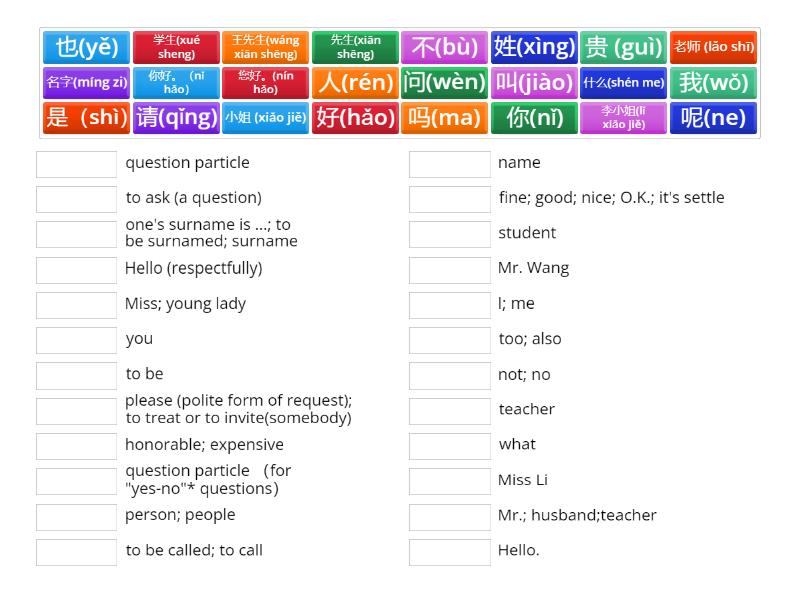Click the answer slot beside 'to be called; to call'

point(76,550)
